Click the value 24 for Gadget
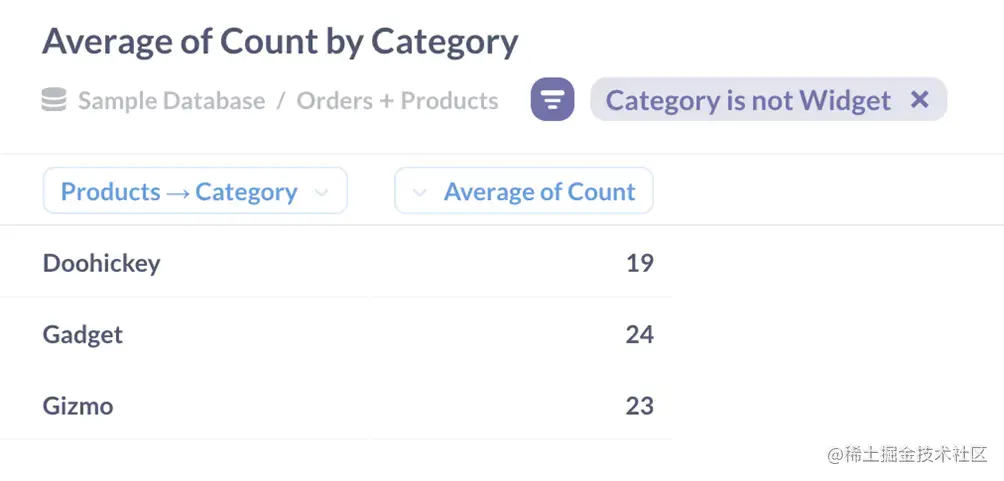 coord(639,335)
